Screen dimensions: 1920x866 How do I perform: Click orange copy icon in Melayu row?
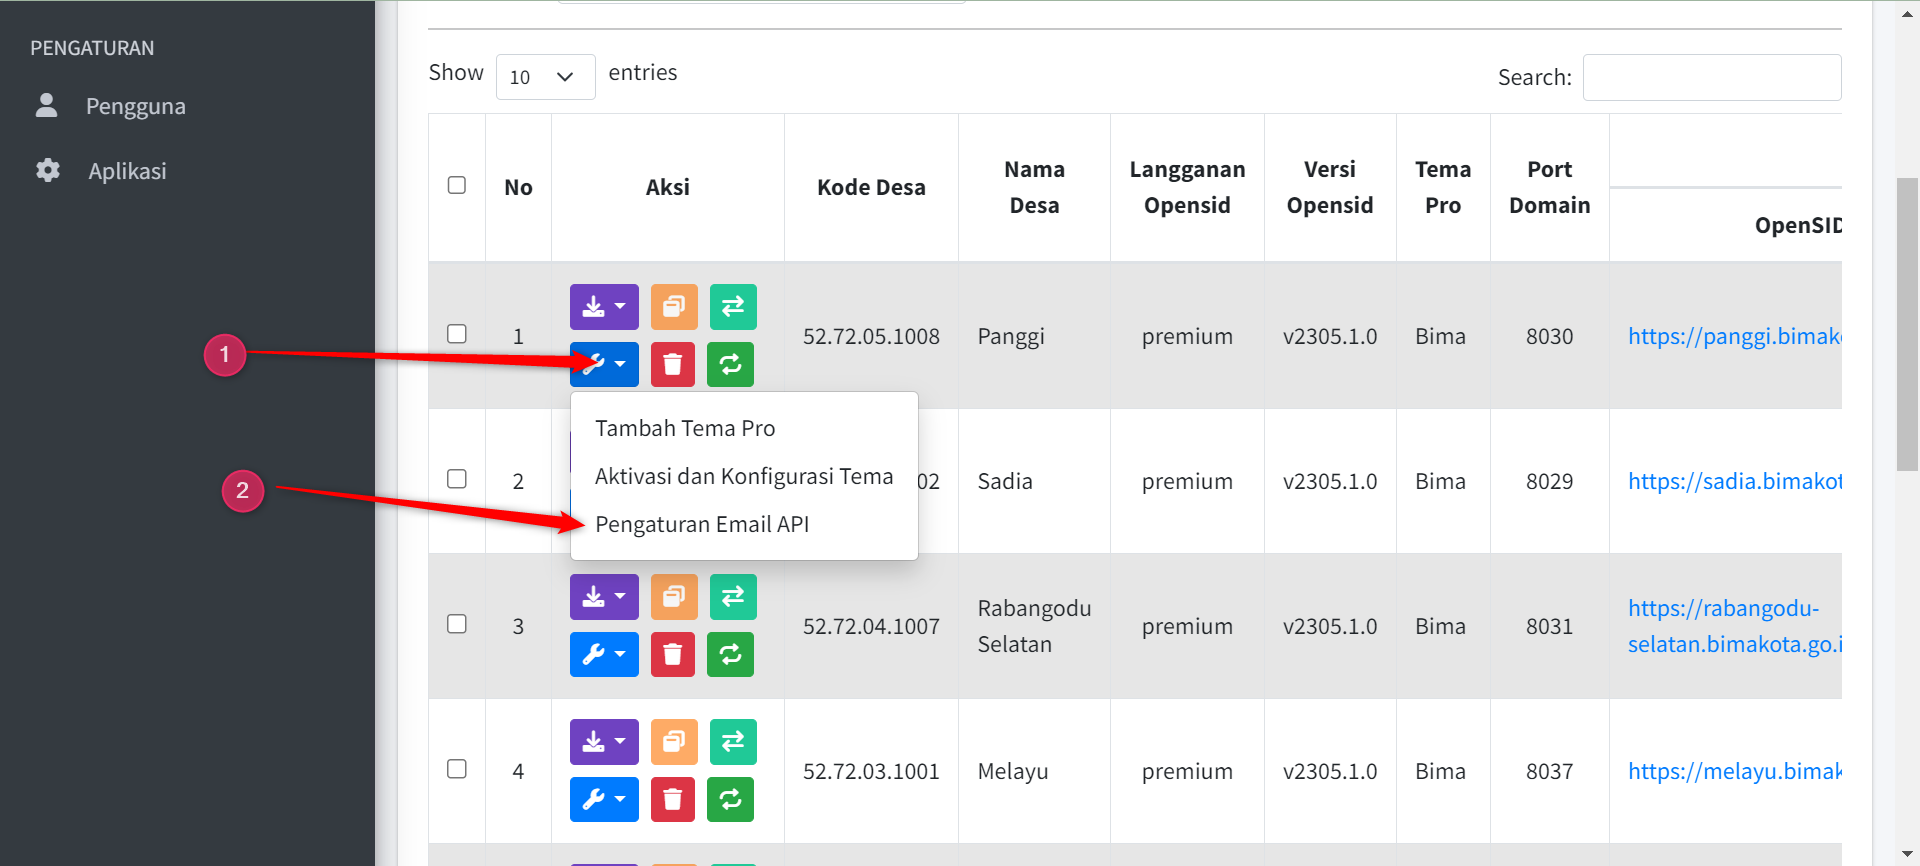pos(674,742)
